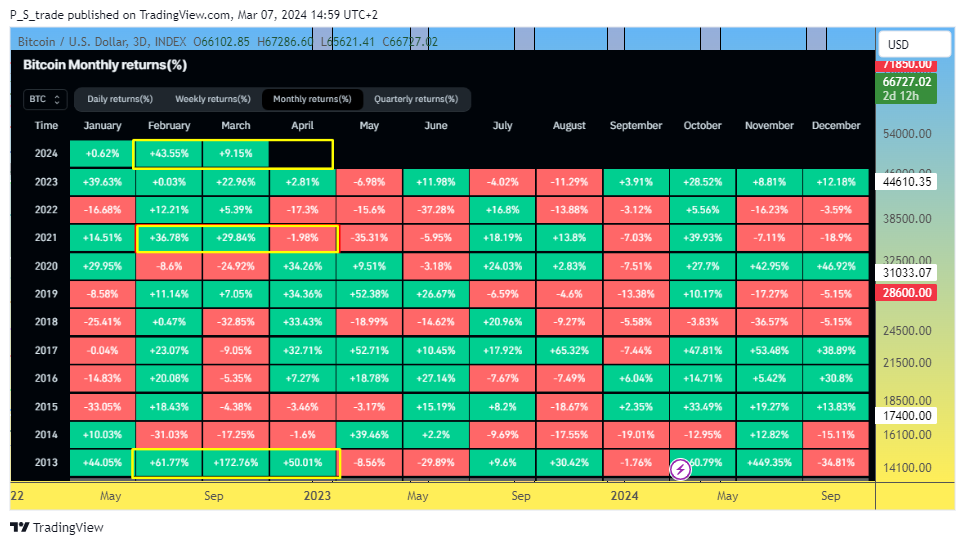The height and width of the screenshot is (545, 965).
Task: Click the December column header
Action: click(x=836, y=125)
